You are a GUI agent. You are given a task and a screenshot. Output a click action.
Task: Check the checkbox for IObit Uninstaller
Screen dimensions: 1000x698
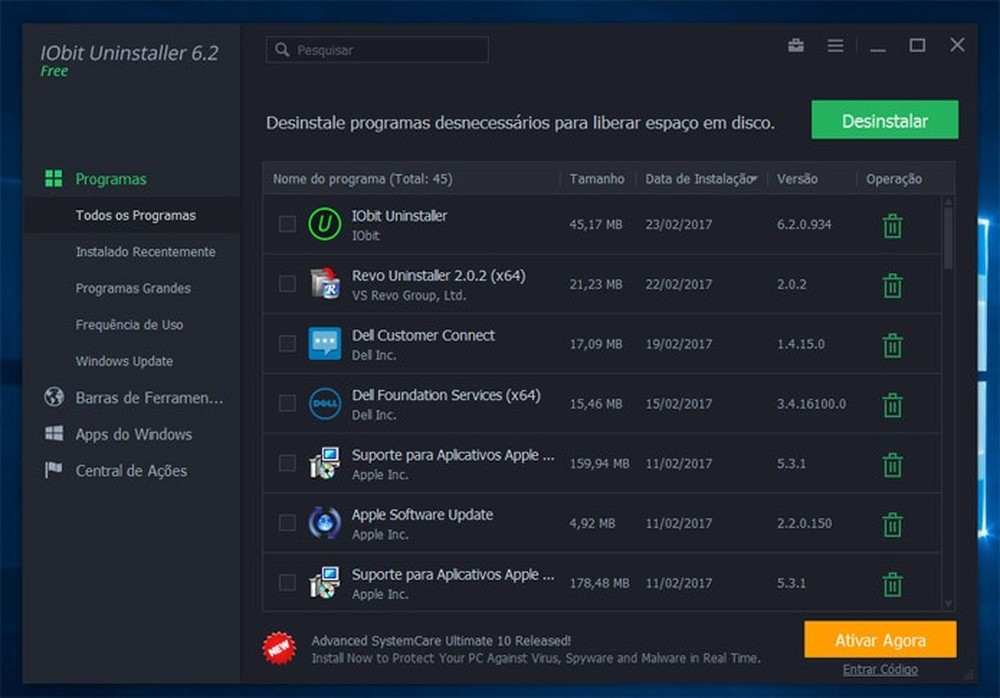tap(286, 225)
